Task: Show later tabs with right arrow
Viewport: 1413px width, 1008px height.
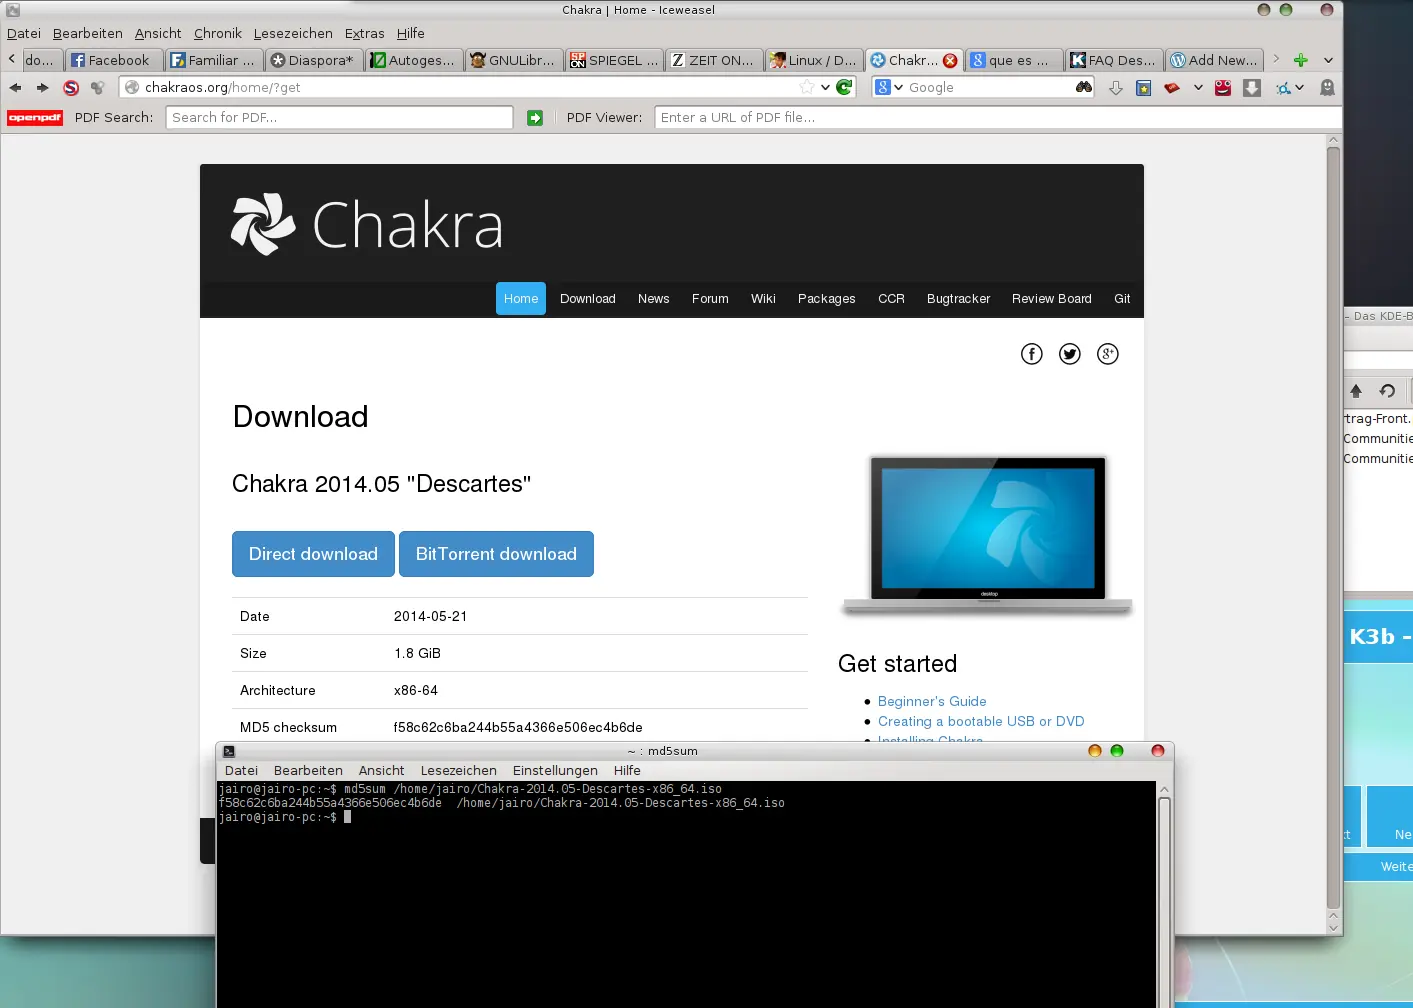Action: point(1276,60)
